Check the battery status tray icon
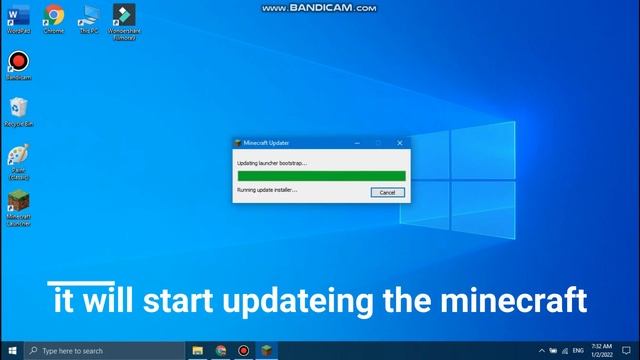The width and height of the screenshot is (640, 360). (x=553, y=351)
